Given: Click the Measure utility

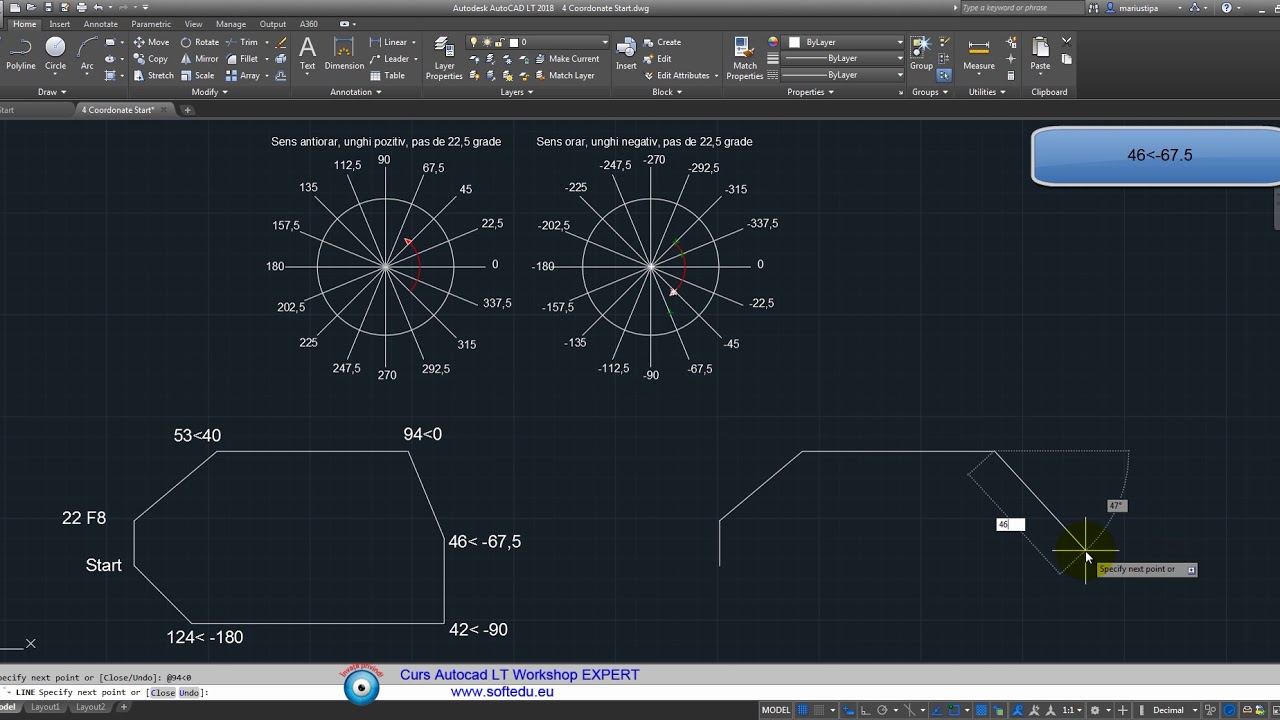Looking at the screenshot, I should point(979,55).
